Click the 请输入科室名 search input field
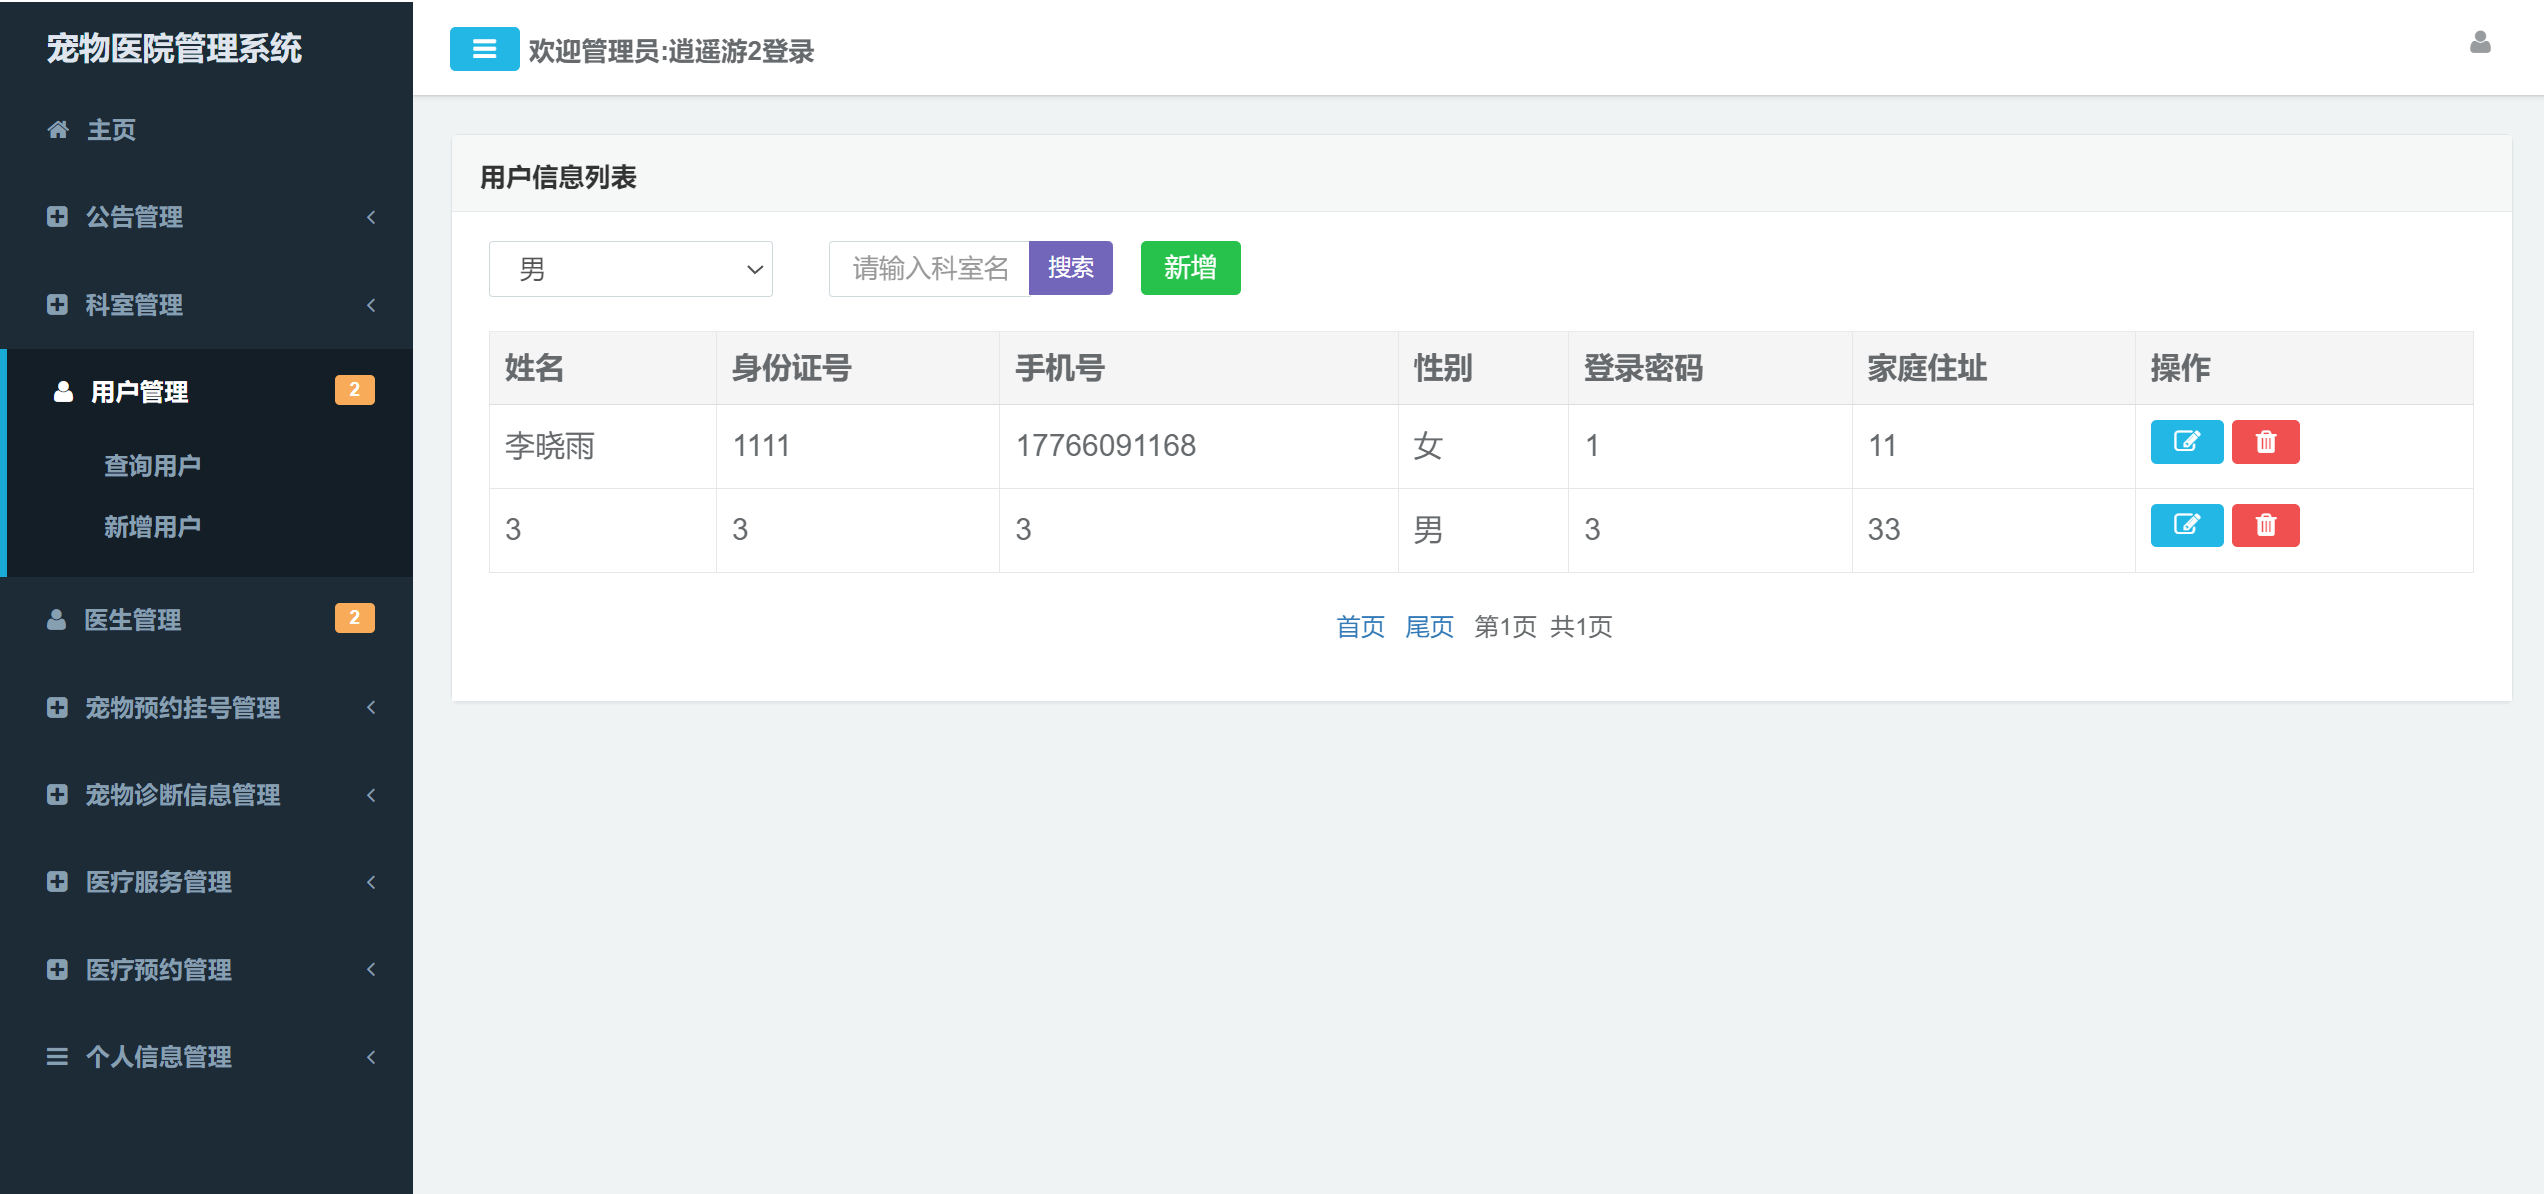This screenshot has height=1194, width=2544. (x=928, y=267)
